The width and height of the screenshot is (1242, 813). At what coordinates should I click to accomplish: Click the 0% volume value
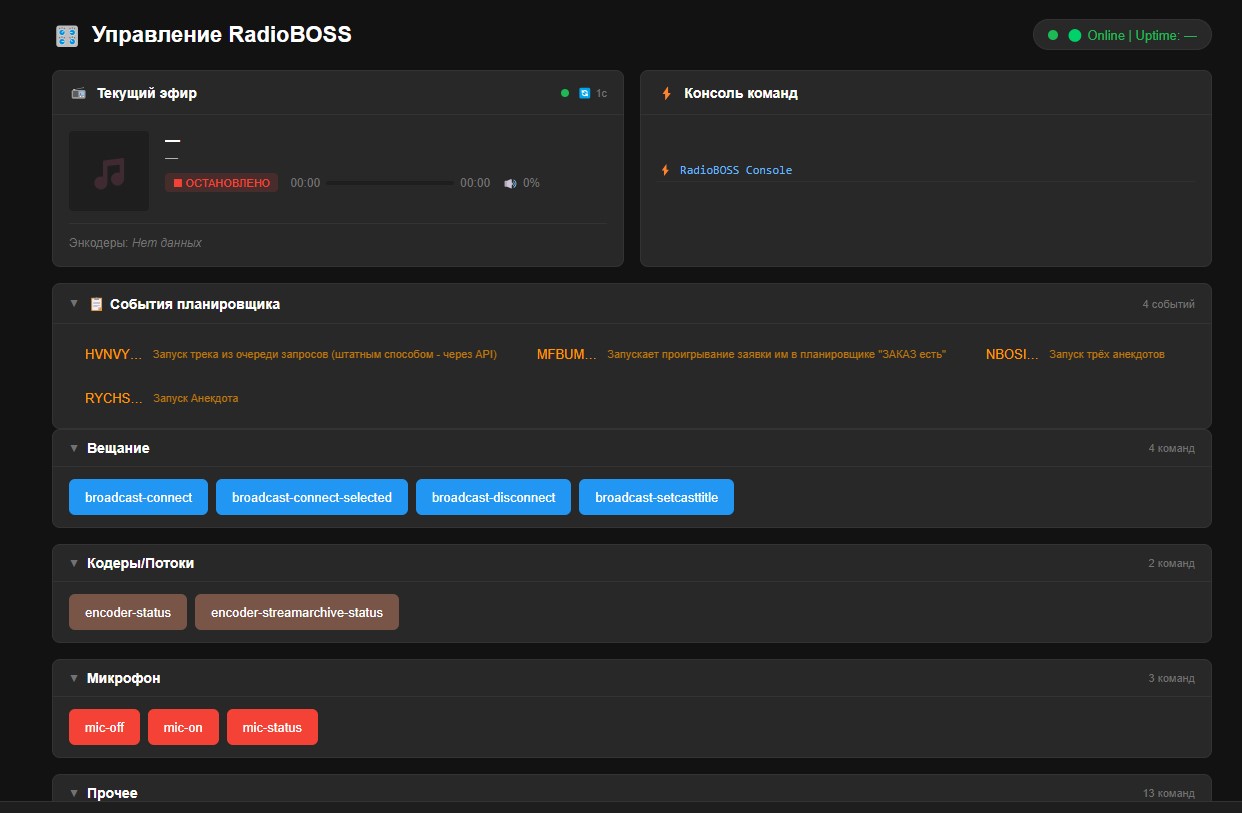[531, 183]
